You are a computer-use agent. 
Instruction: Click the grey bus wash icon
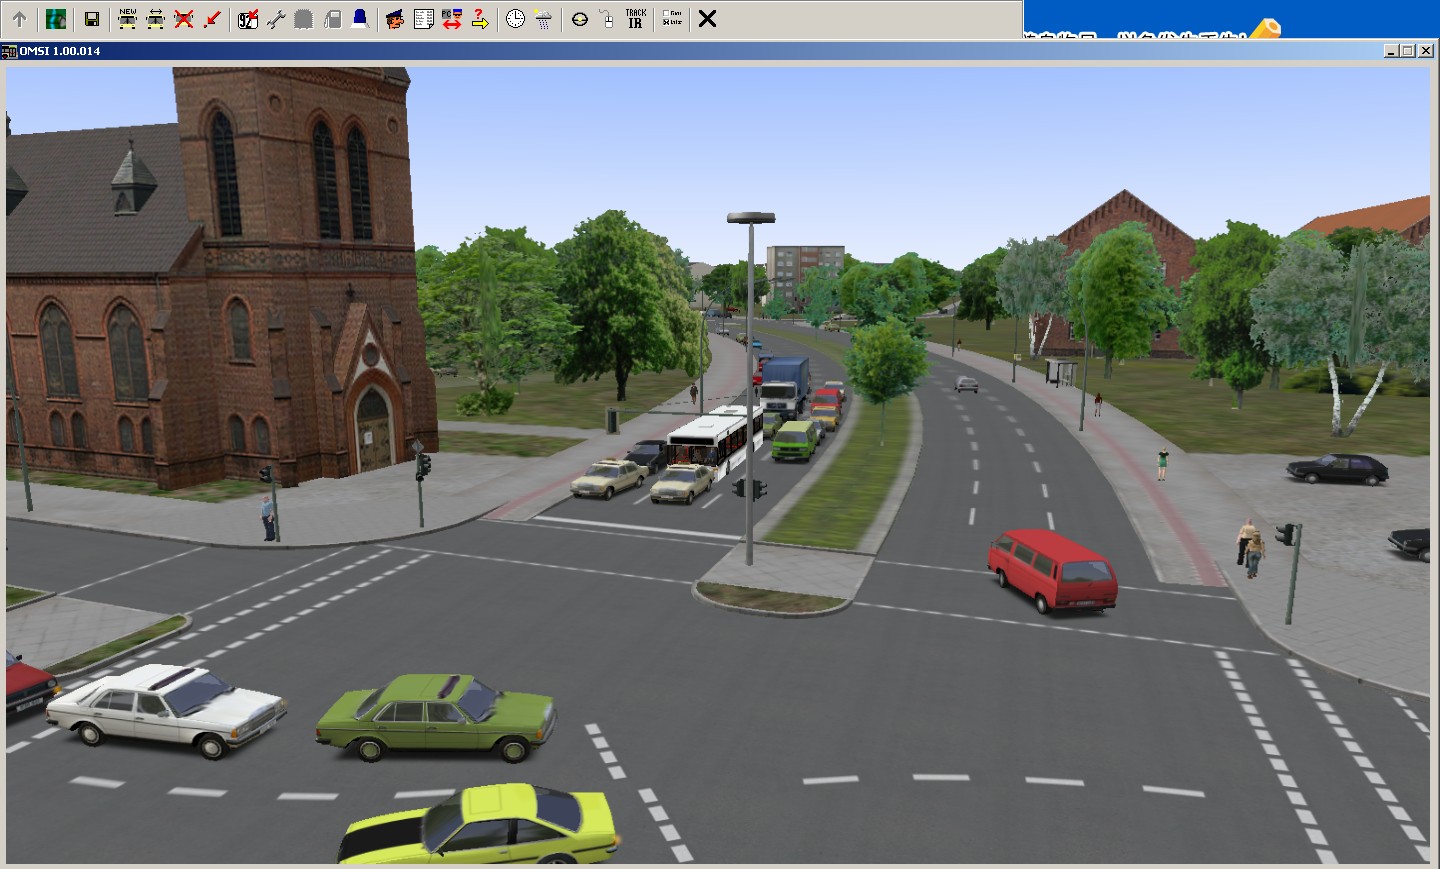pos(304,19)
